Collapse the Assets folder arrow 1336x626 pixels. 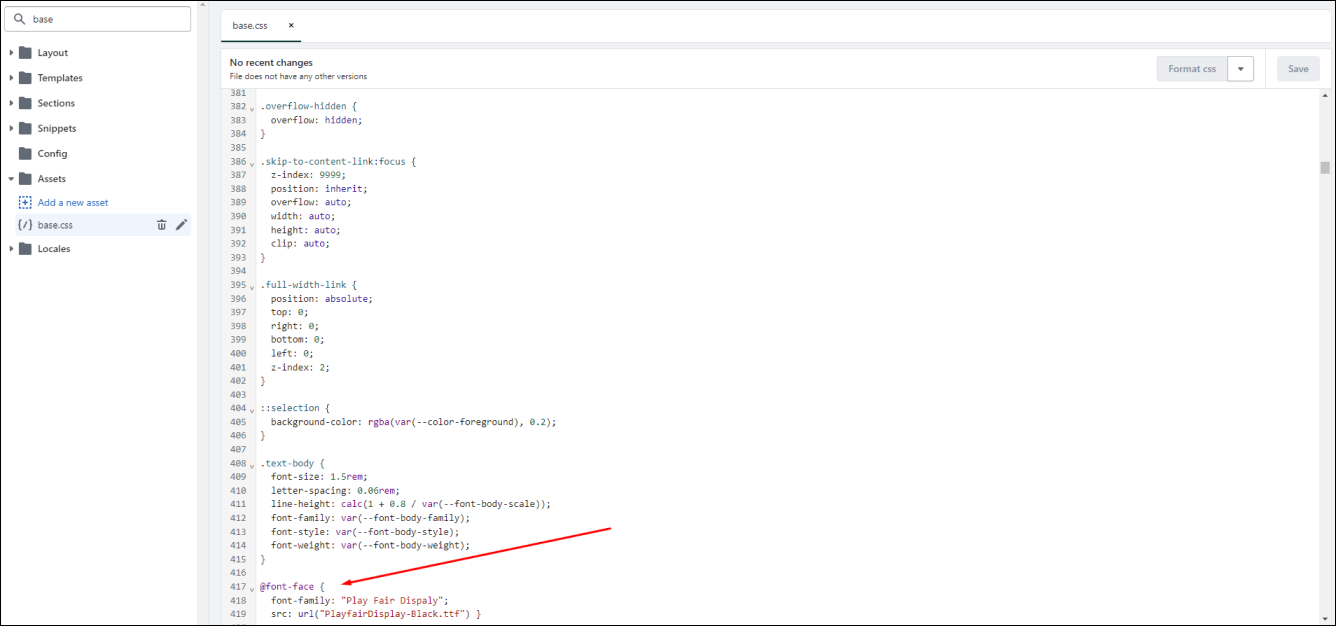point(11,179)
